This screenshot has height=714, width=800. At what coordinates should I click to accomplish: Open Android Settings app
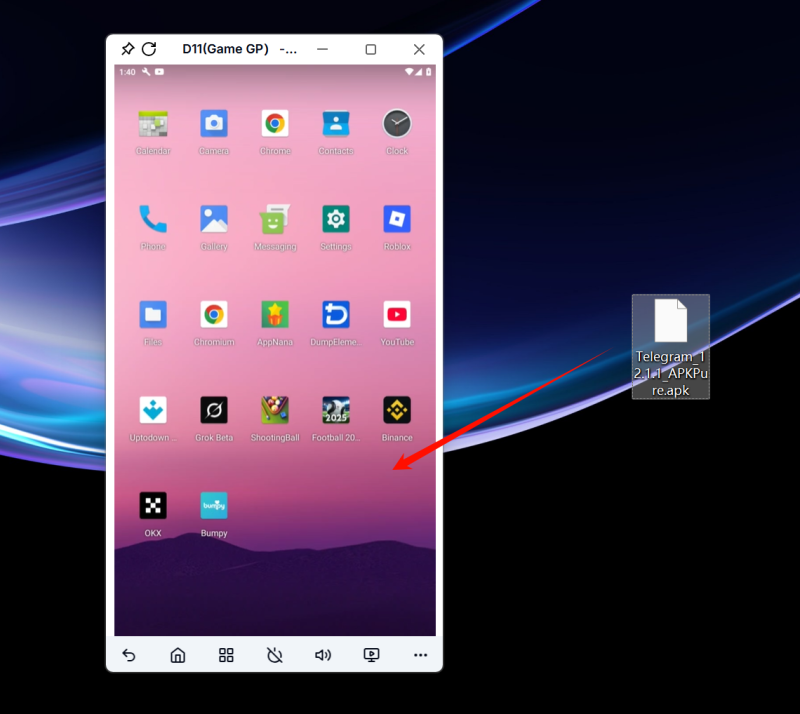[336, 219]
